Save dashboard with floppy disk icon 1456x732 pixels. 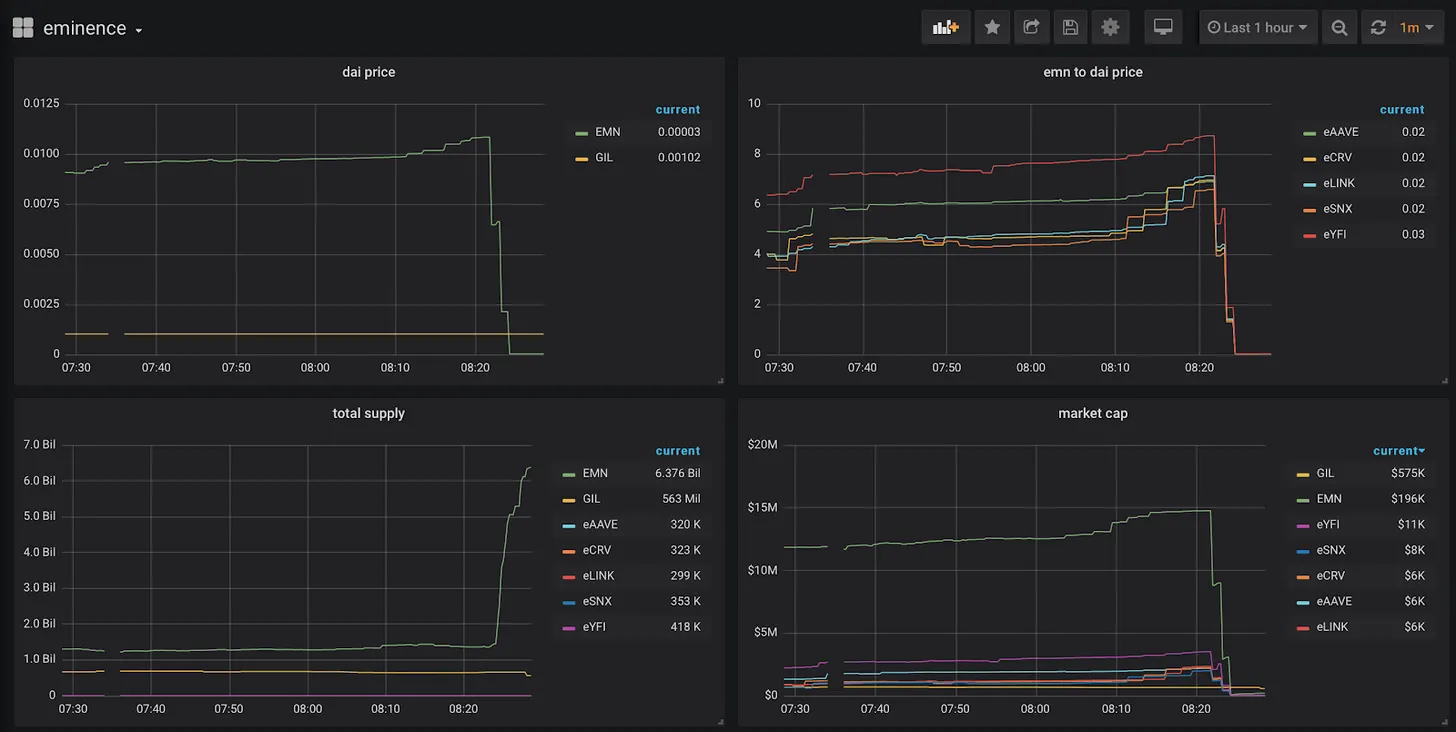1070,28
